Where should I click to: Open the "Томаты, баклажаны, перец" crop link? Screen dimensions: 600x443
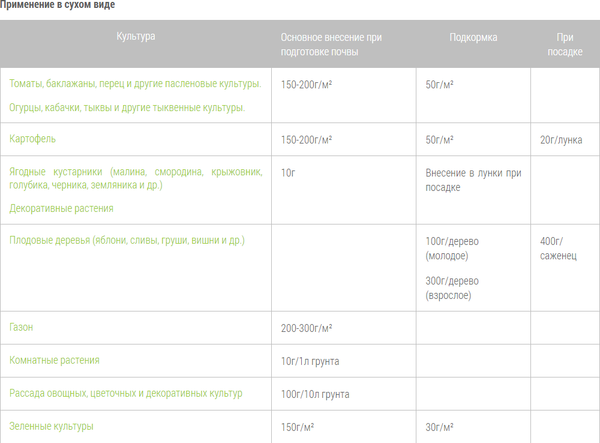(x=135, y=84)
